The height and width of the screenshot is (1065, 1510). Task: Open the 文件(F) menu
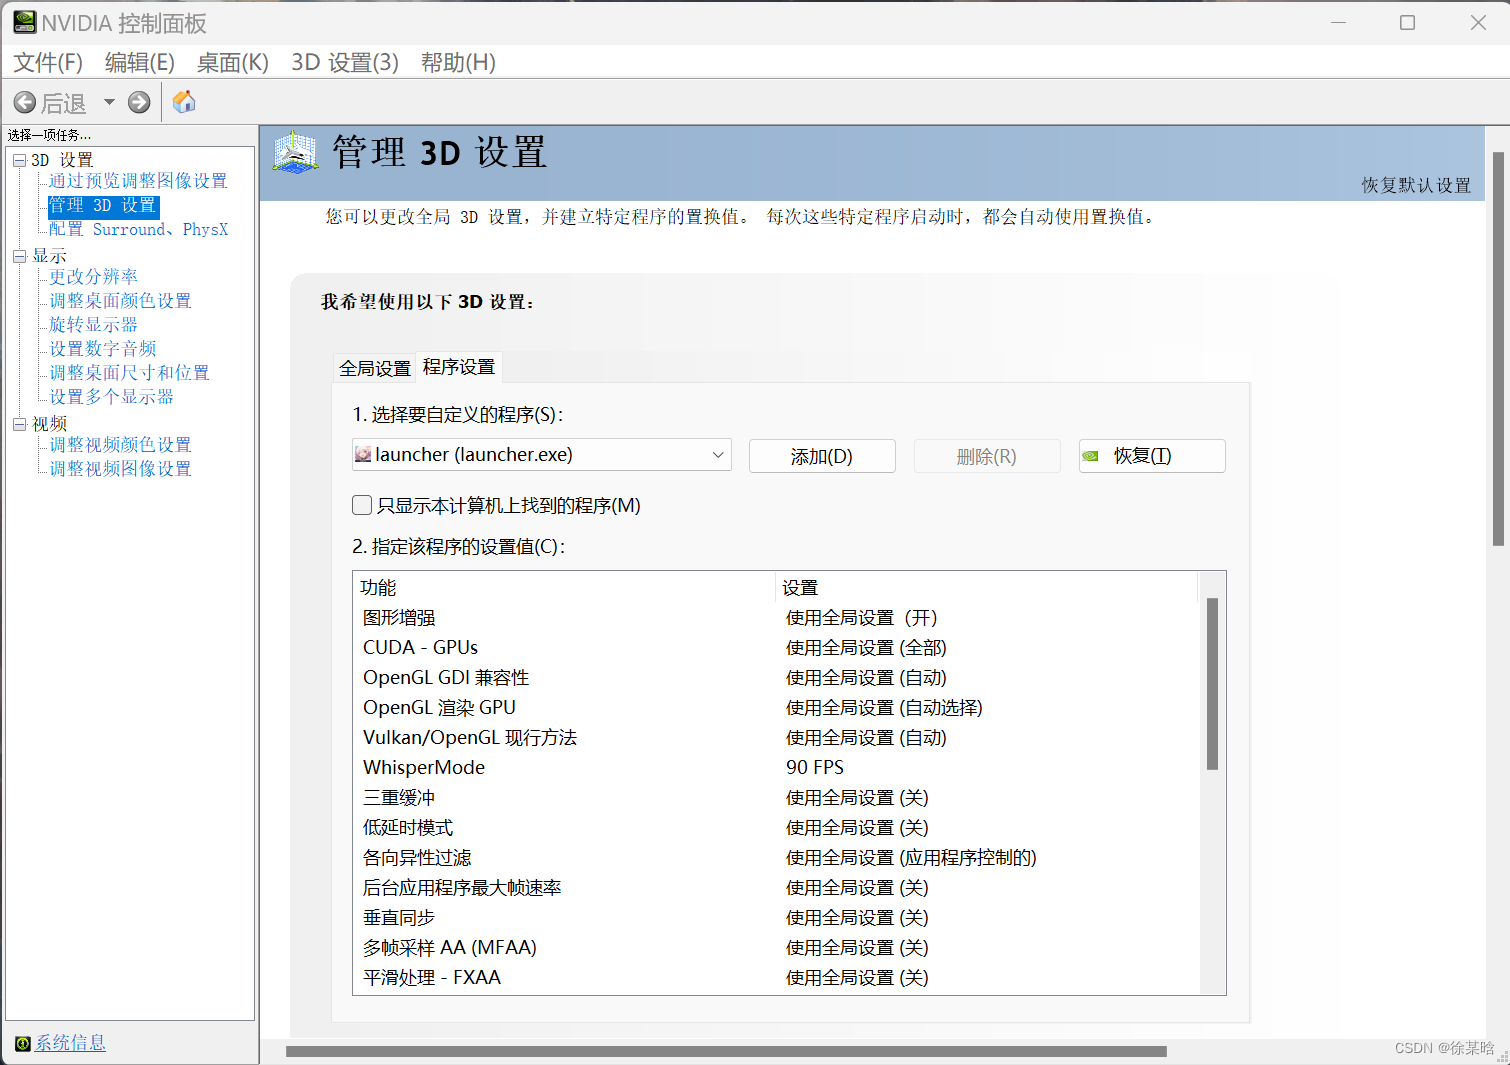pyautogui.click(x=48, y=62)
